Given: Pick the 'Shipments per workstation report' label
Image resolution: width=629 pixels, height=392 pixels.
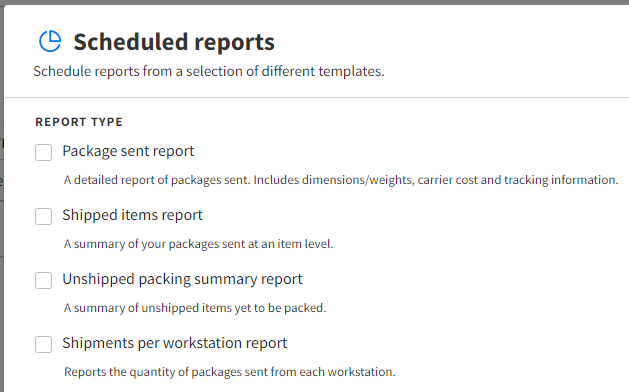Looking at the screenshot, I should click(174, 343).
